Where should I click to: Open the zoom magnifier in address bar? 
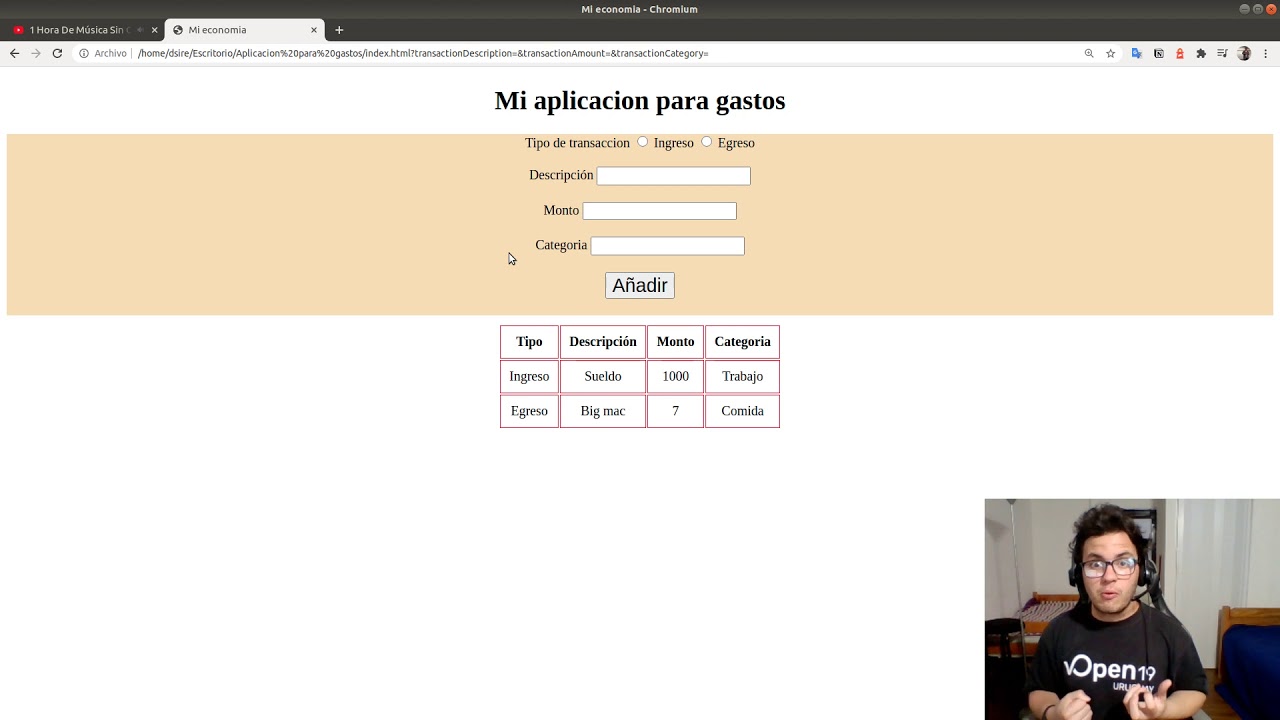click(x=1089, y=53)
